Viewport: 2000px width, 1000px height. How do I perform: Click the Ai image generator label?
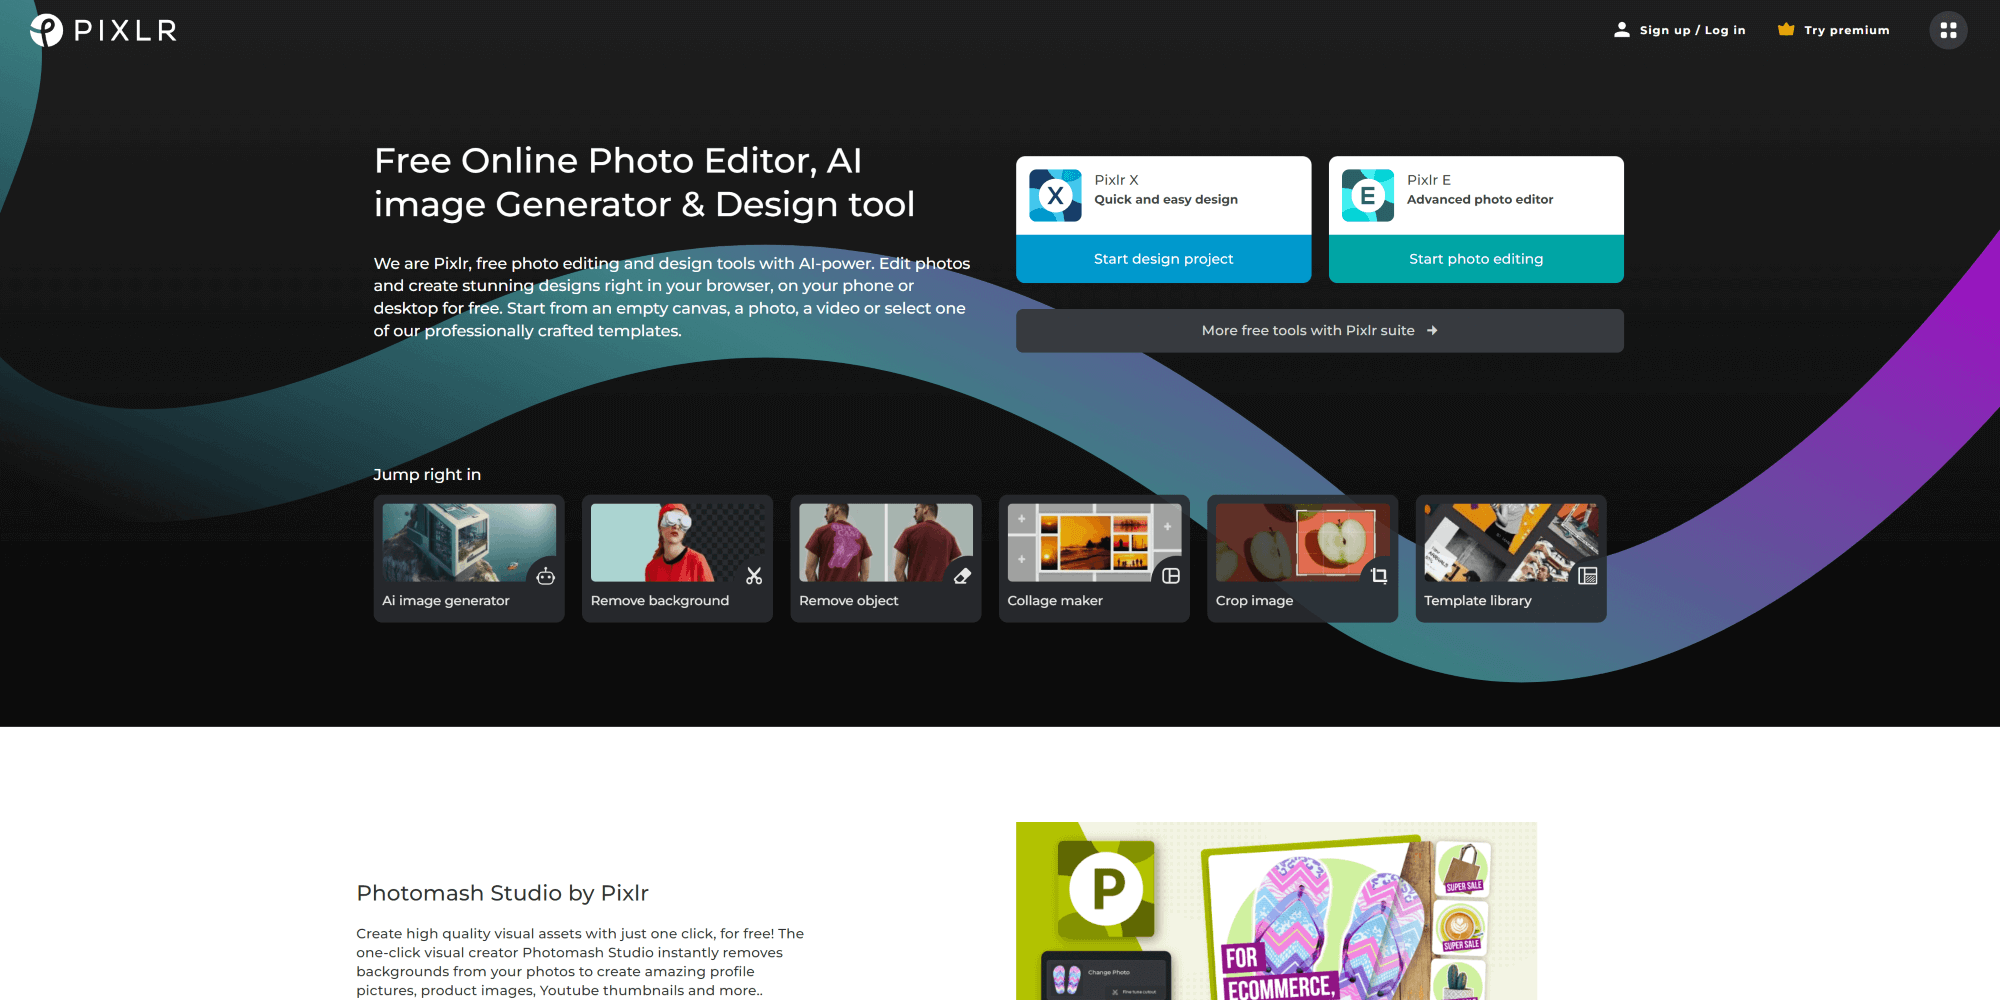coord(445,601)
